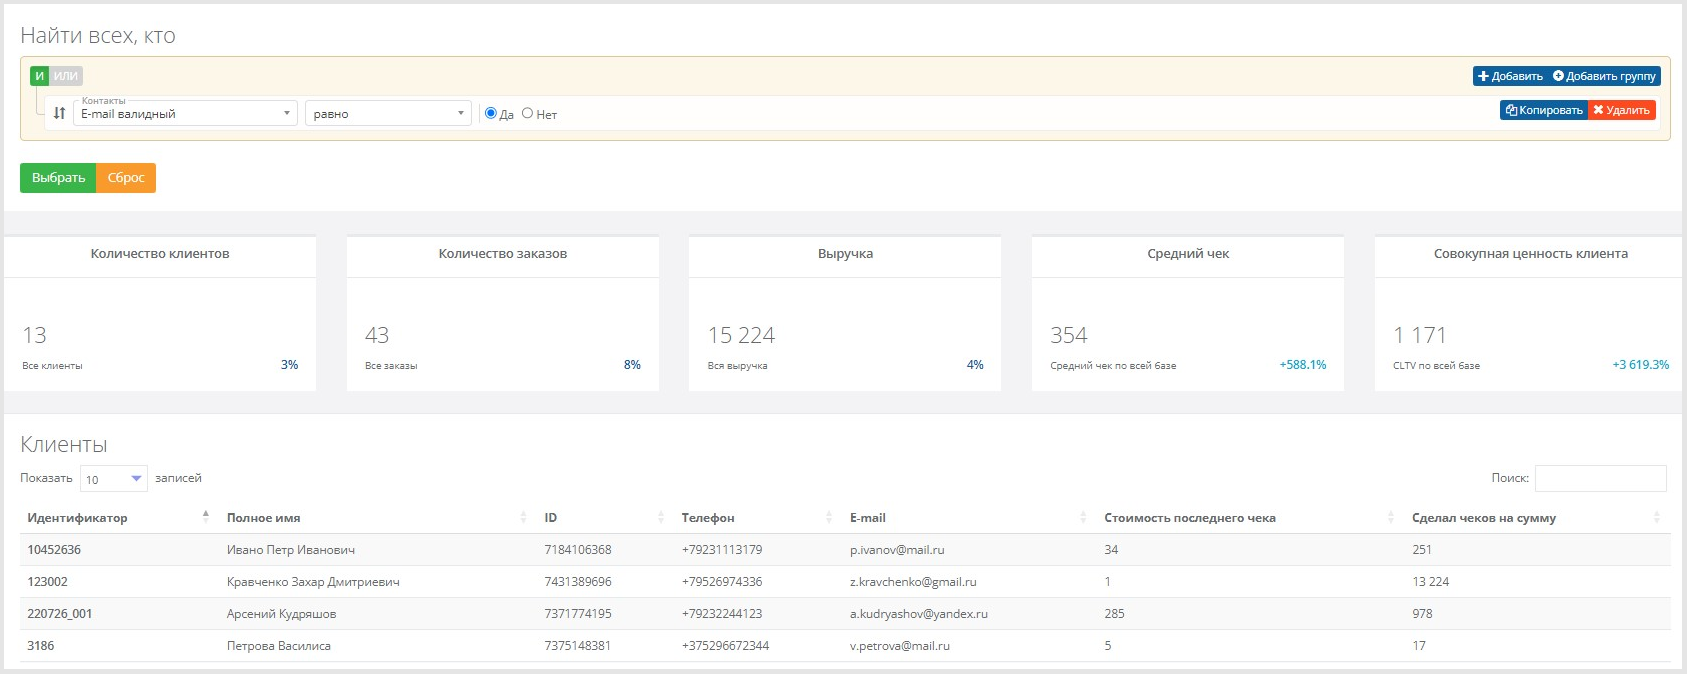
Task: Click the Выручка value 15 224
Action: click(741, 335)
